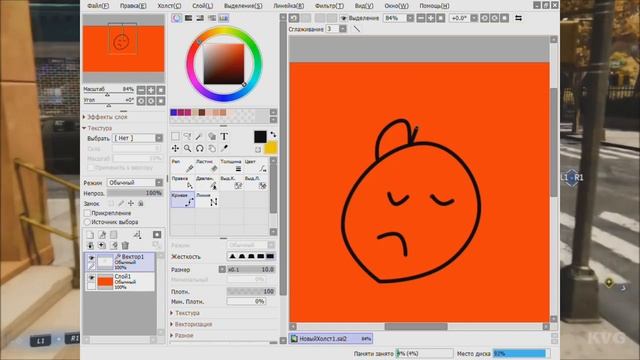Screen dimensions: 640x360
Task: Expand the brush Текстура section
Action: coord(185,313)
